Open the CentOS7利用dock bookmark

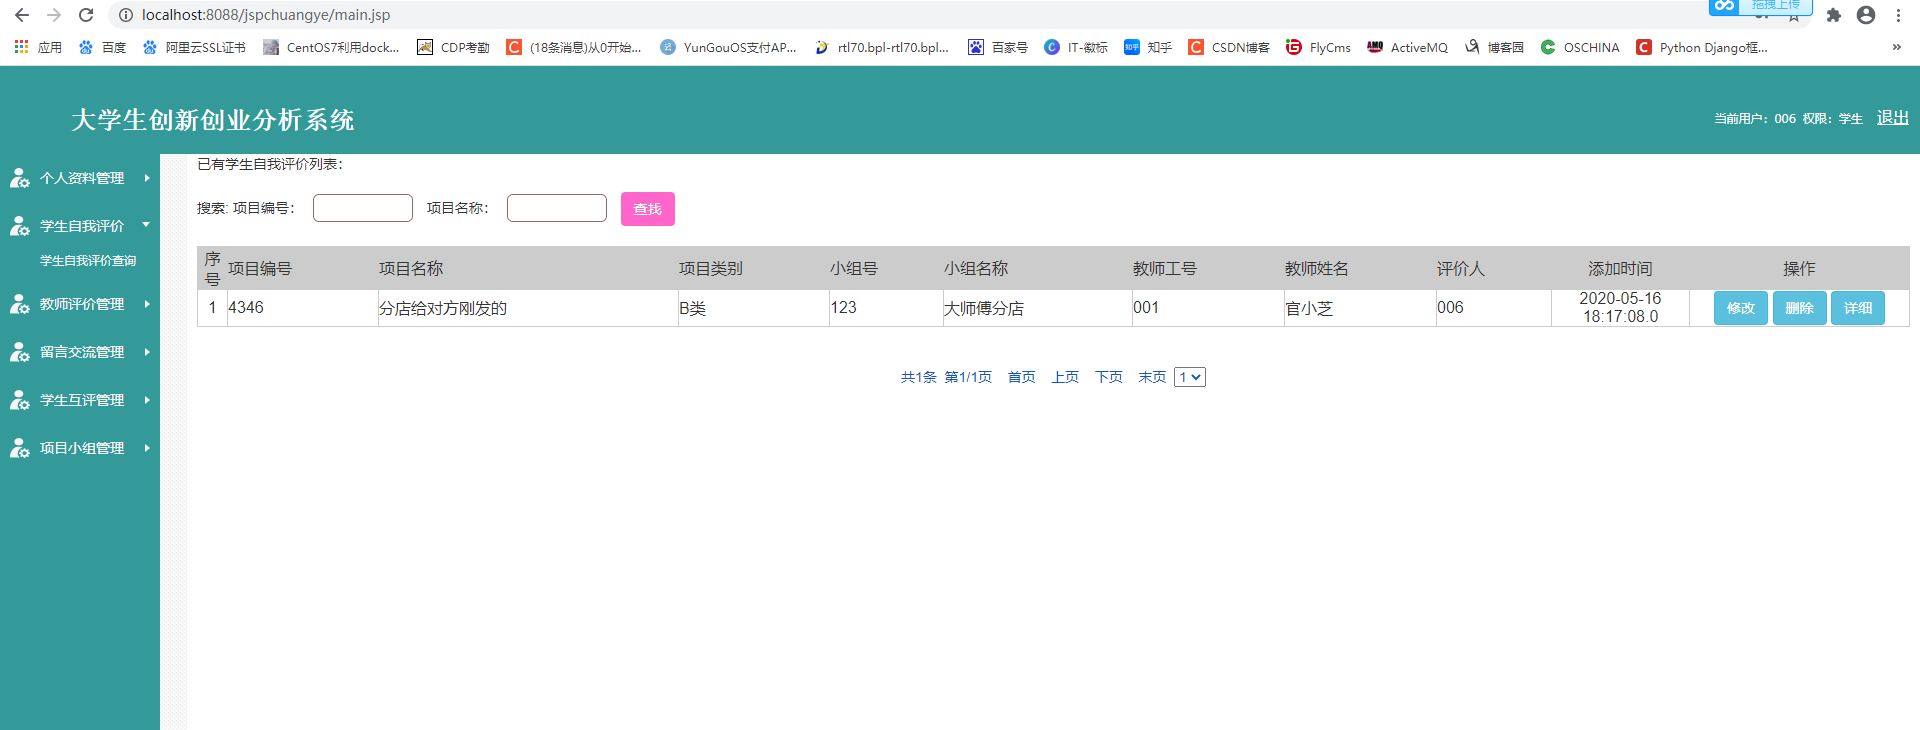point(331,47)
